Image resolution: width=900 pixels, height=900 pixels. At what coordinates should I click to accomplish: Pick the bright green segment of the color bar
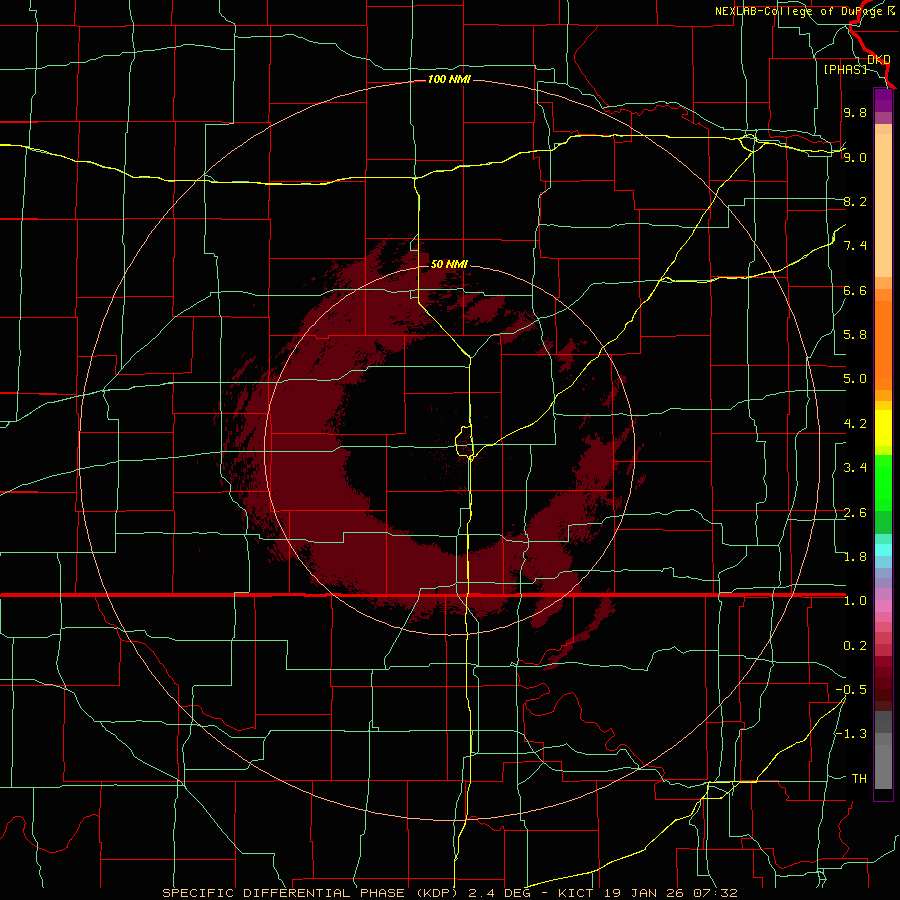[883, 482]
